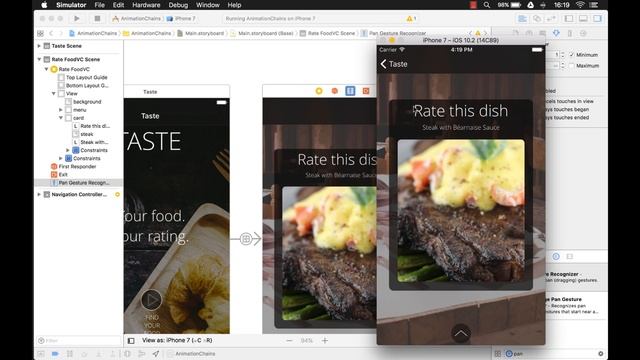Open the File menu
This screenshot has width=640, height=360.
pyautogui.click(x=100, y=5)
